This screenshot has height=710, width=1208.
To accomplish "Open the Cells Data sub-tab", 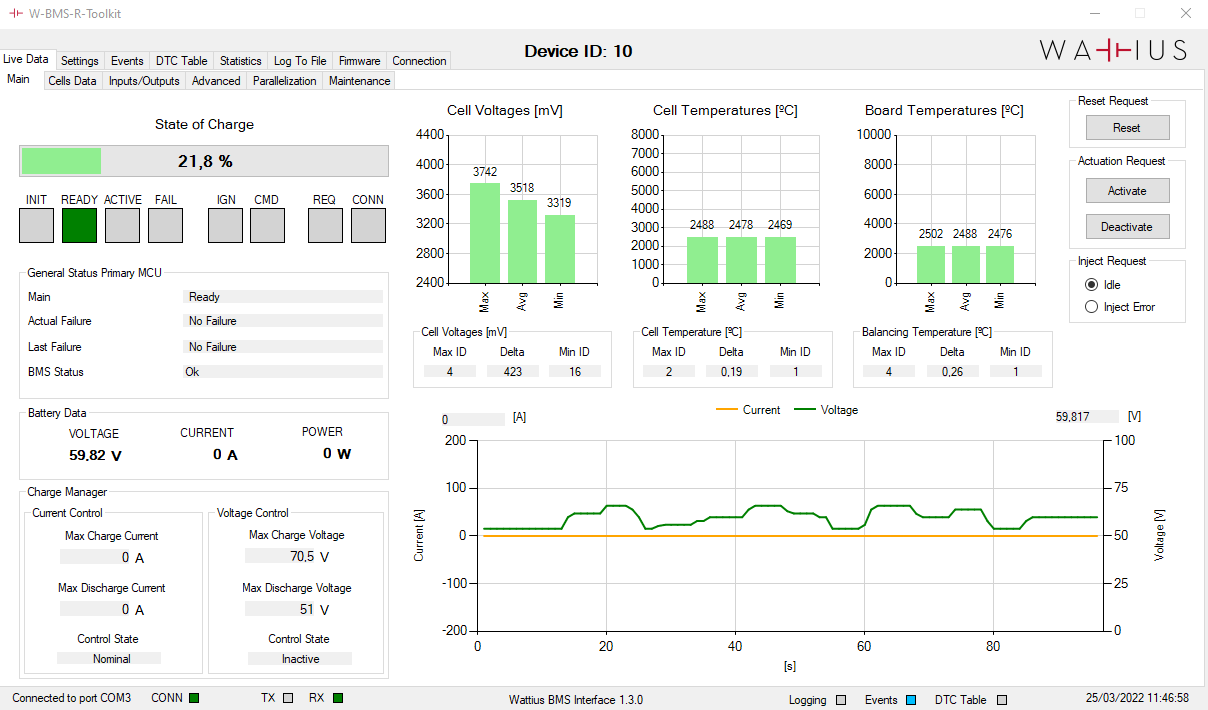I will pyautogui.click(x=73, y=81).
